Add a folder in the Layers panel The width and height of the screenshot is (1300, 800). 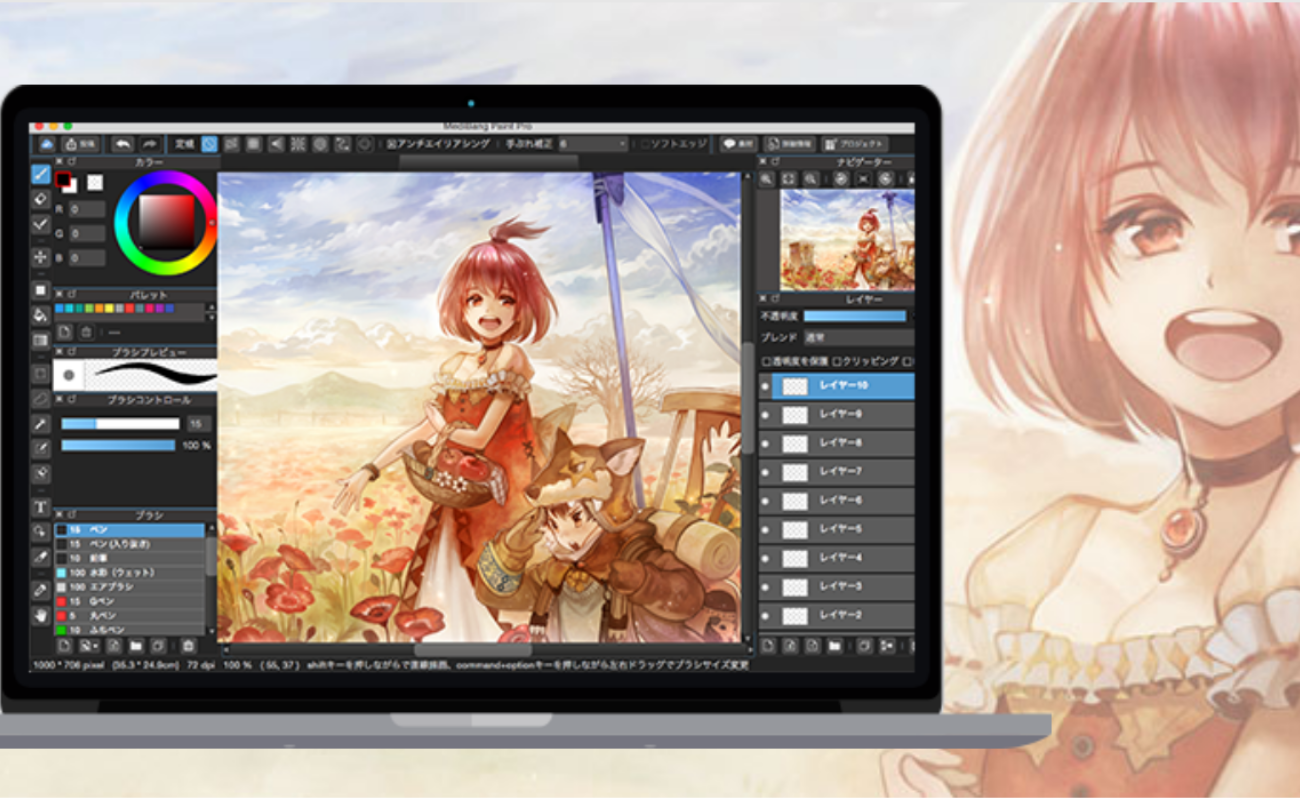[x=834, y=646]
